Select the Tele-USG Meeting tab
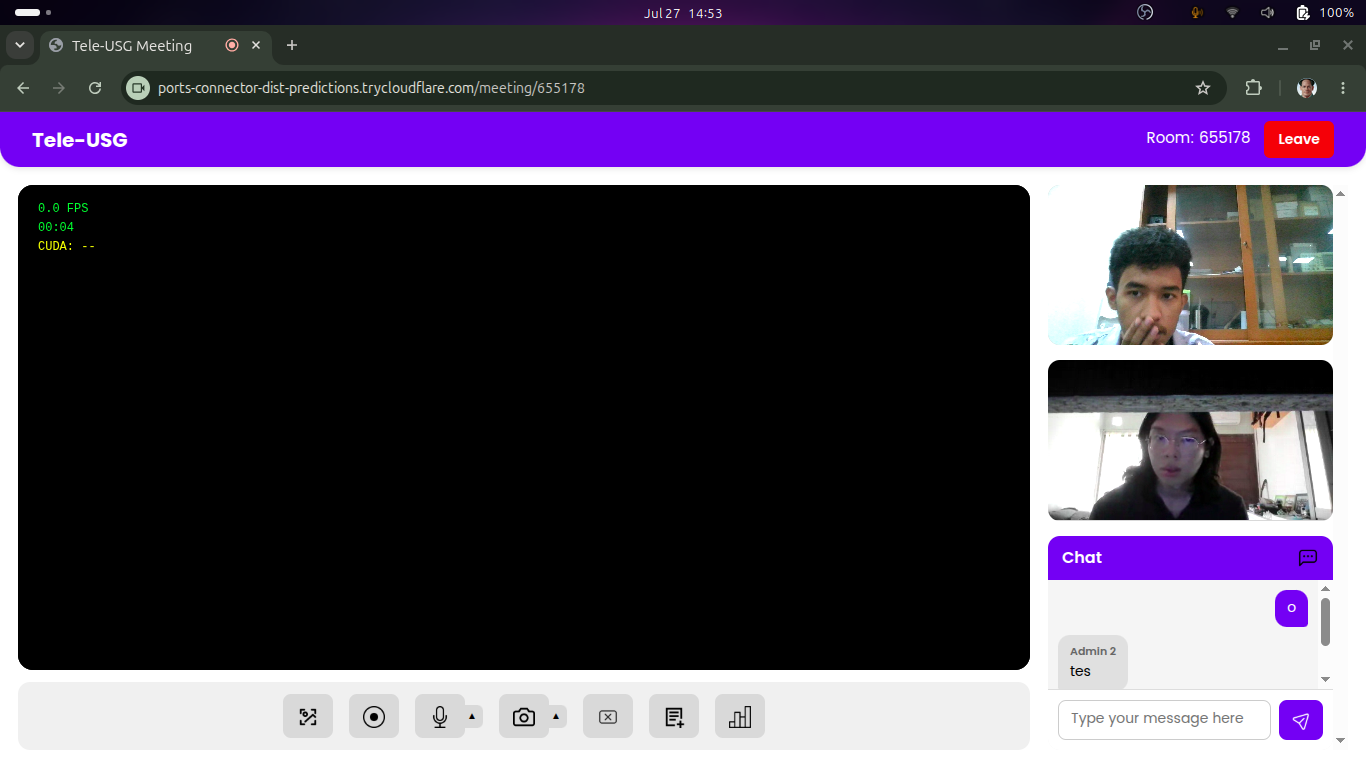This screenshot has height=768, width=1366. click(155, 45)
